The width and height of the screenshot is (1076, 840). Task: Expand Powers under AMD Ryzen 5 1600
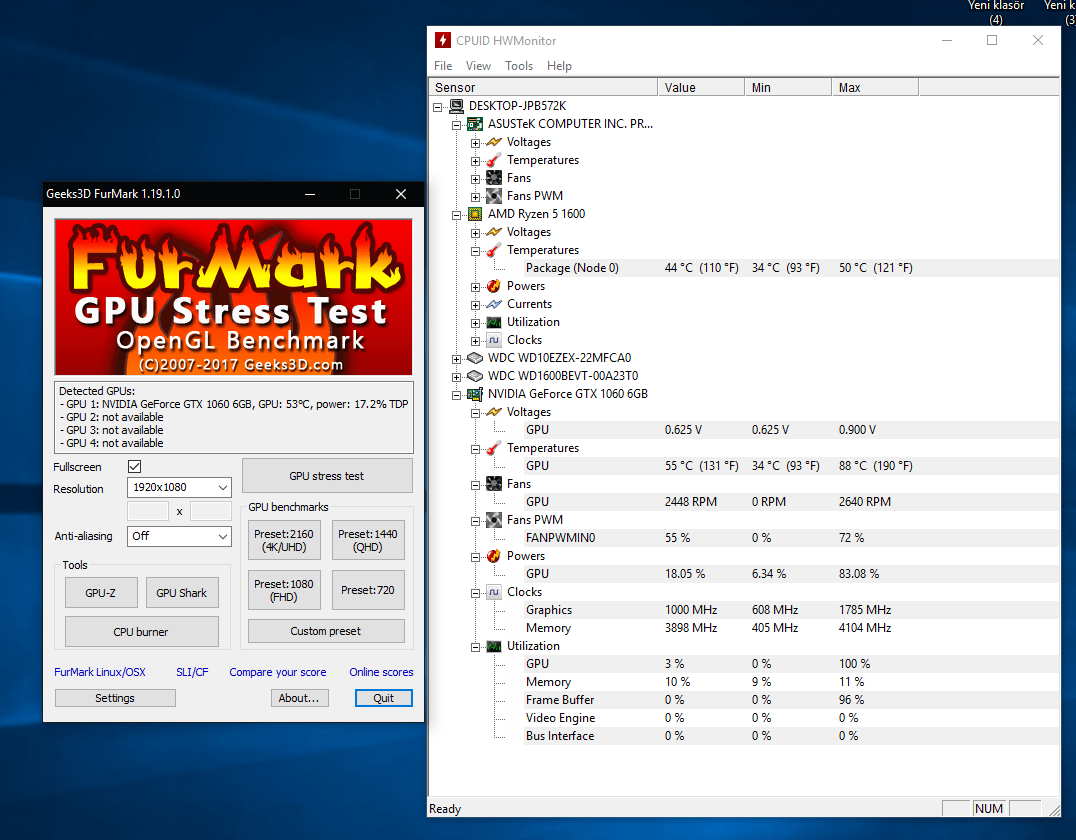(x=476, y=287)
